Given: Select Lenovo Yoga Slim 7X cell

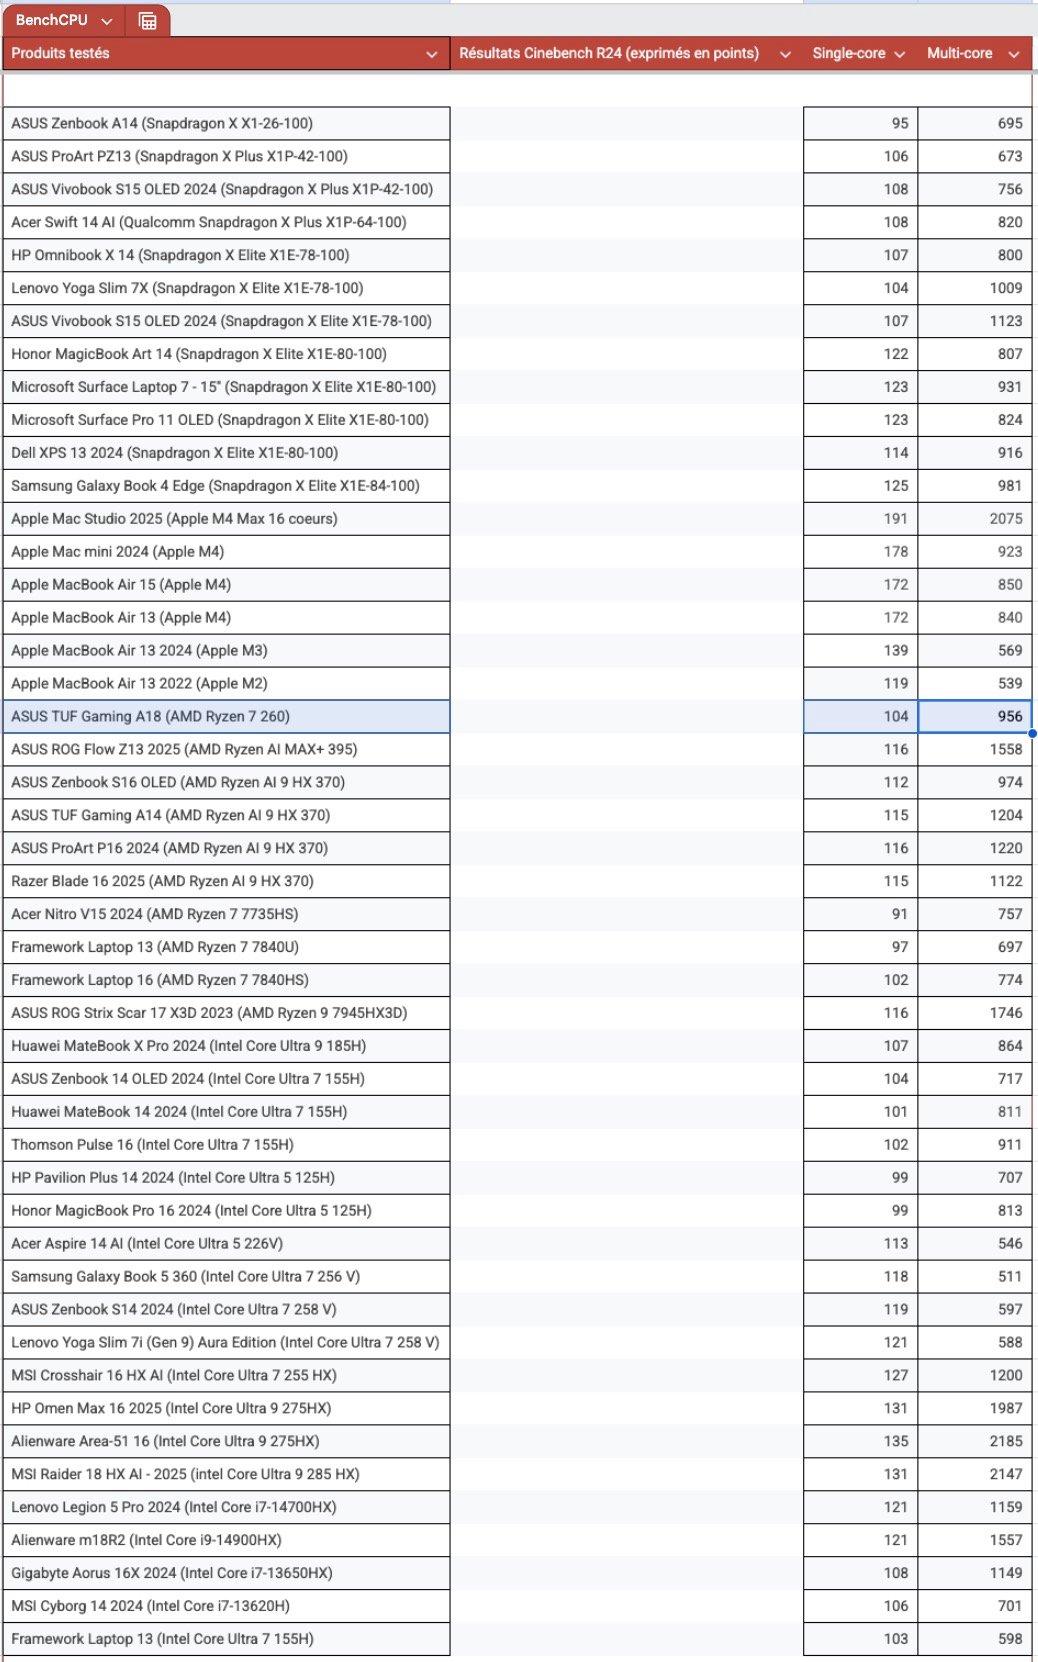Looking at the screenshot, I should (226, 289).
